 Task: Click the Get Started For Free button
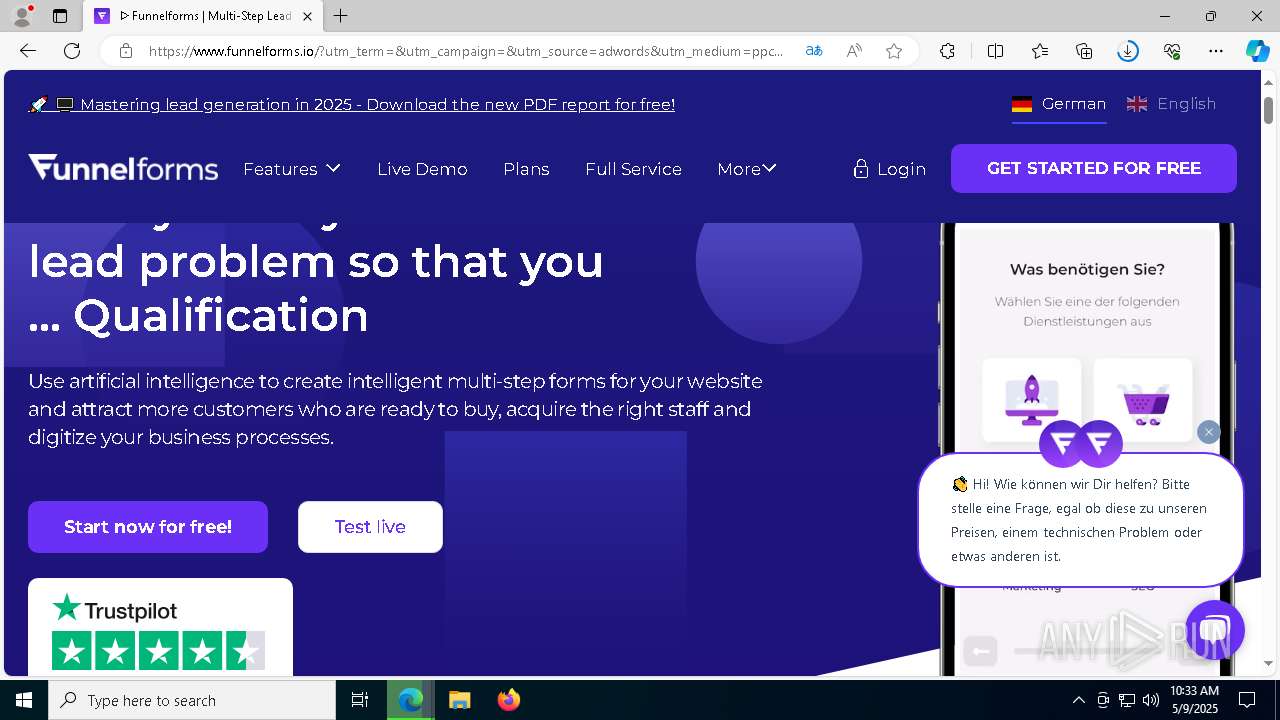1094,168
